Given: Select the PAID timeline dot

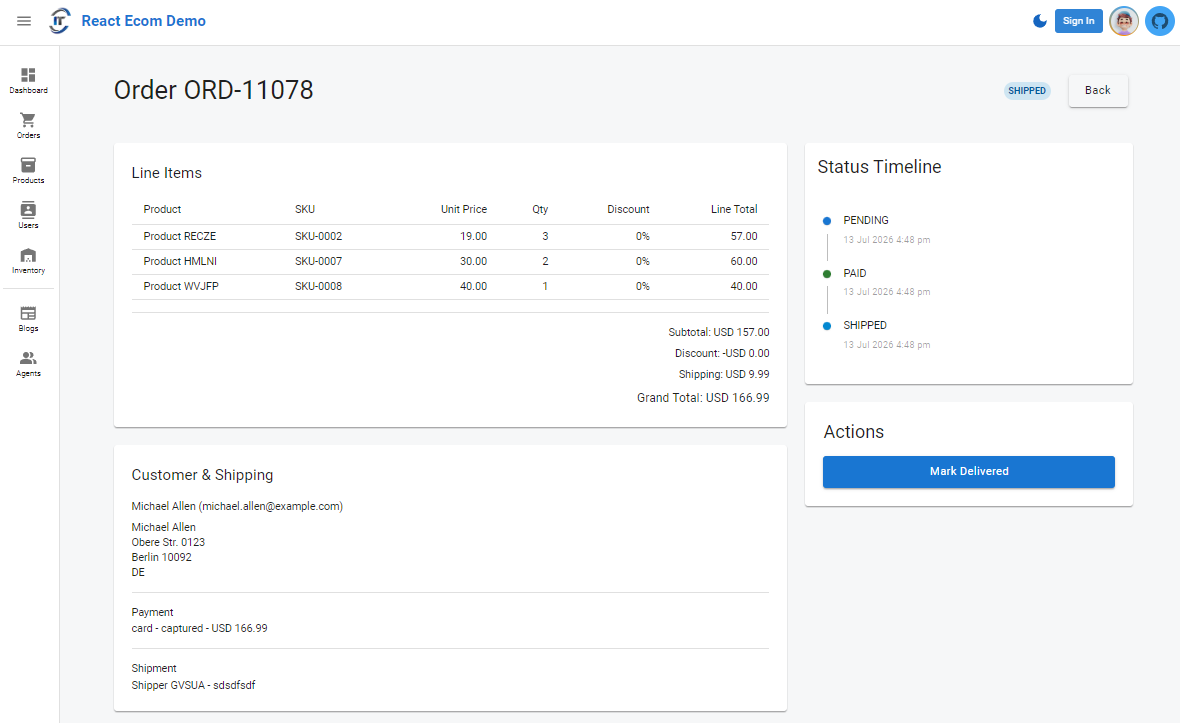Looking at the screenshot, I should (827, 274).
